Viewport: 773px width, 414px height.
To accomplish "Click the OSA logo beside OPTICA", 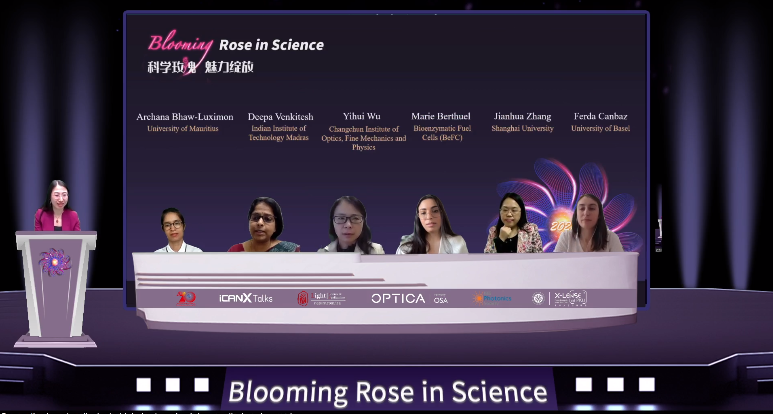I will click(440, 298).
